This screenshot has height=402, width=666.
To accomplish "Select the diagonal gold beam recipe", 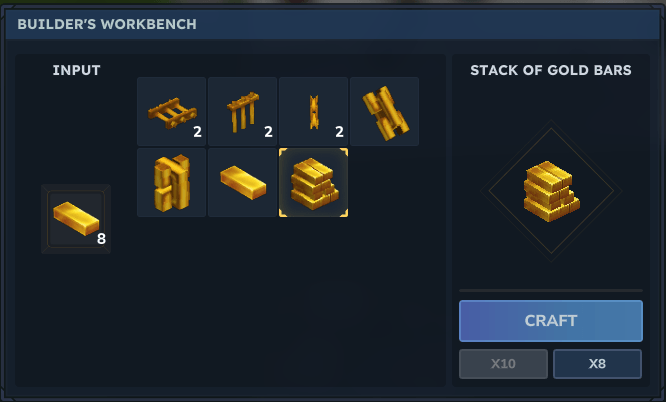I will point(384,111).
